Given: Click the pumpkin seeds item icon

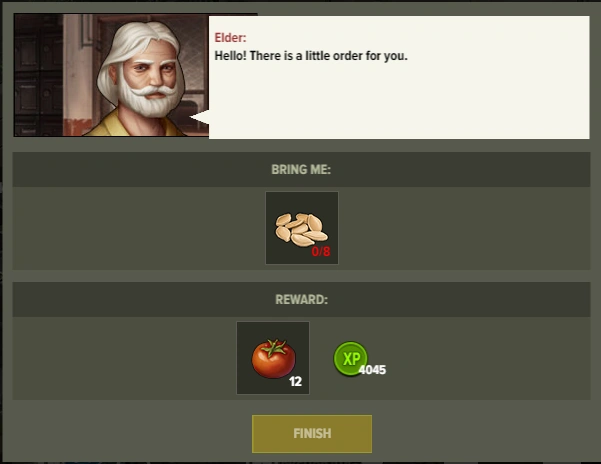Looking at the screenshot, I should (301, 229).
